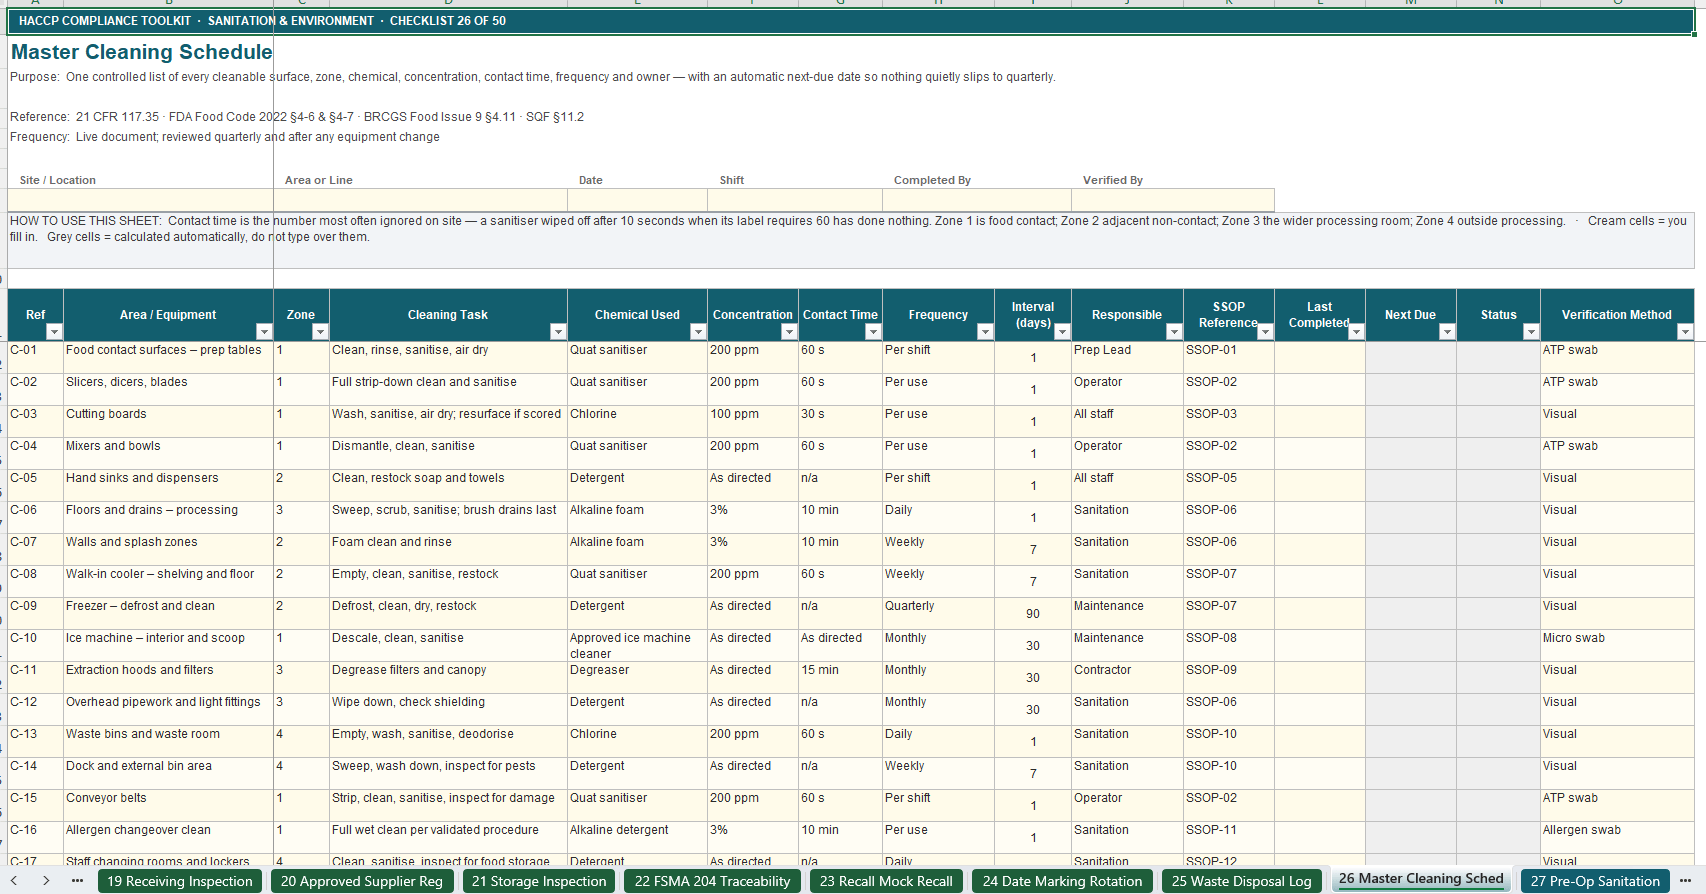Open the Status column filter arrow
1706x894 pixels.
coord(1531,332)
